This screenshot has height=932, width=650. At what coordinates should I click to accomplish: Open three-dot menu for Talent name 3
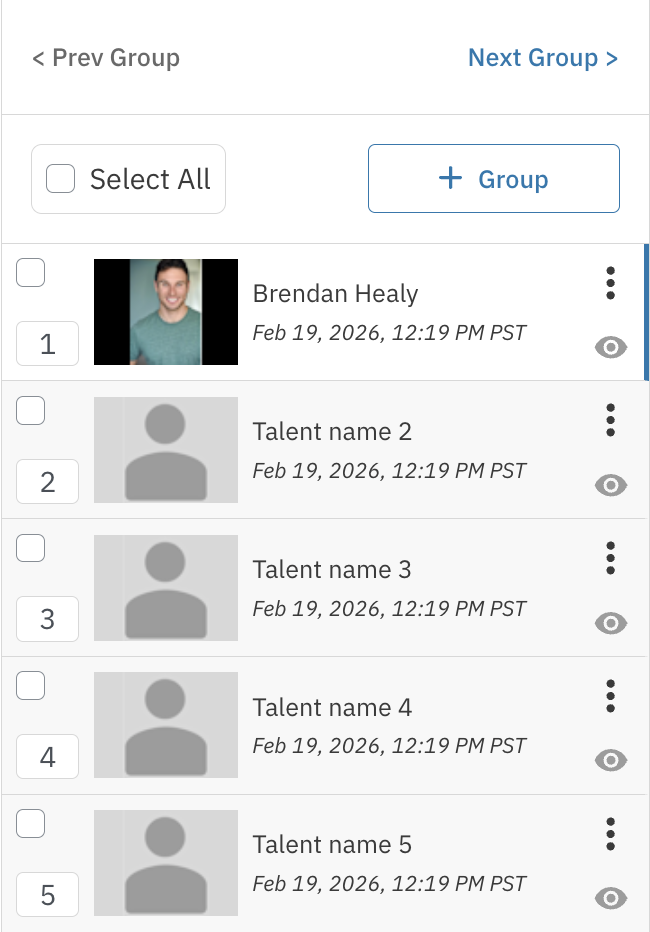click(610, 558)
